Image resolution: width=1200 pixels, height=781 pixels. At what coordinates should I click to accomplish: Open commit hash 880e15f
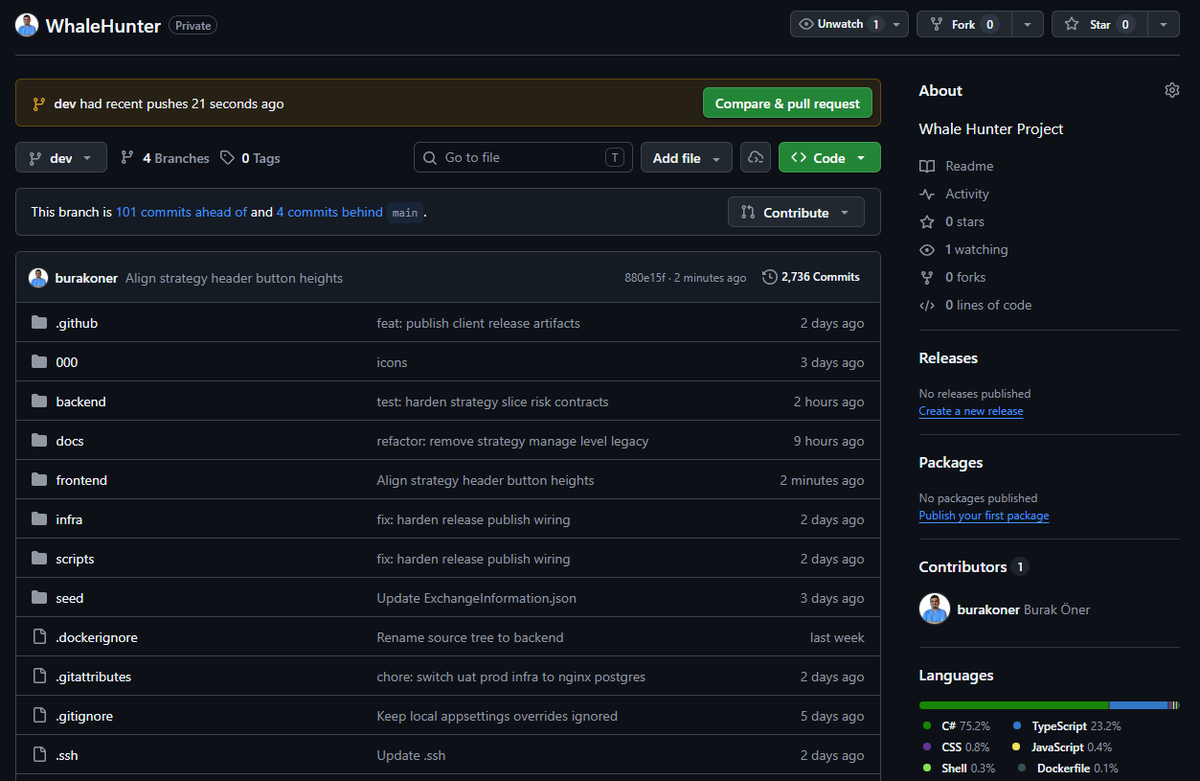[643, 278]
